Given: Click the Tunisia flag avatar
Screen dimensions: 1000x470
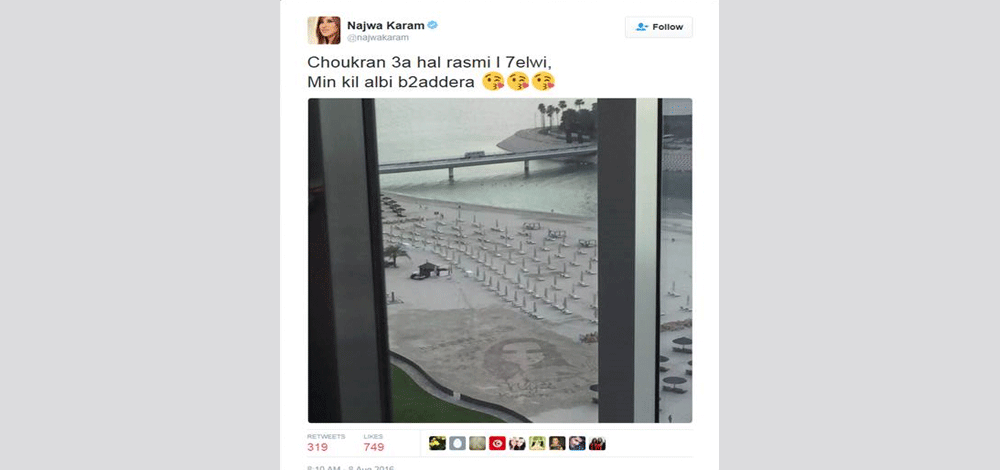Looking at the screenshot, I should [x=497, y=443].
